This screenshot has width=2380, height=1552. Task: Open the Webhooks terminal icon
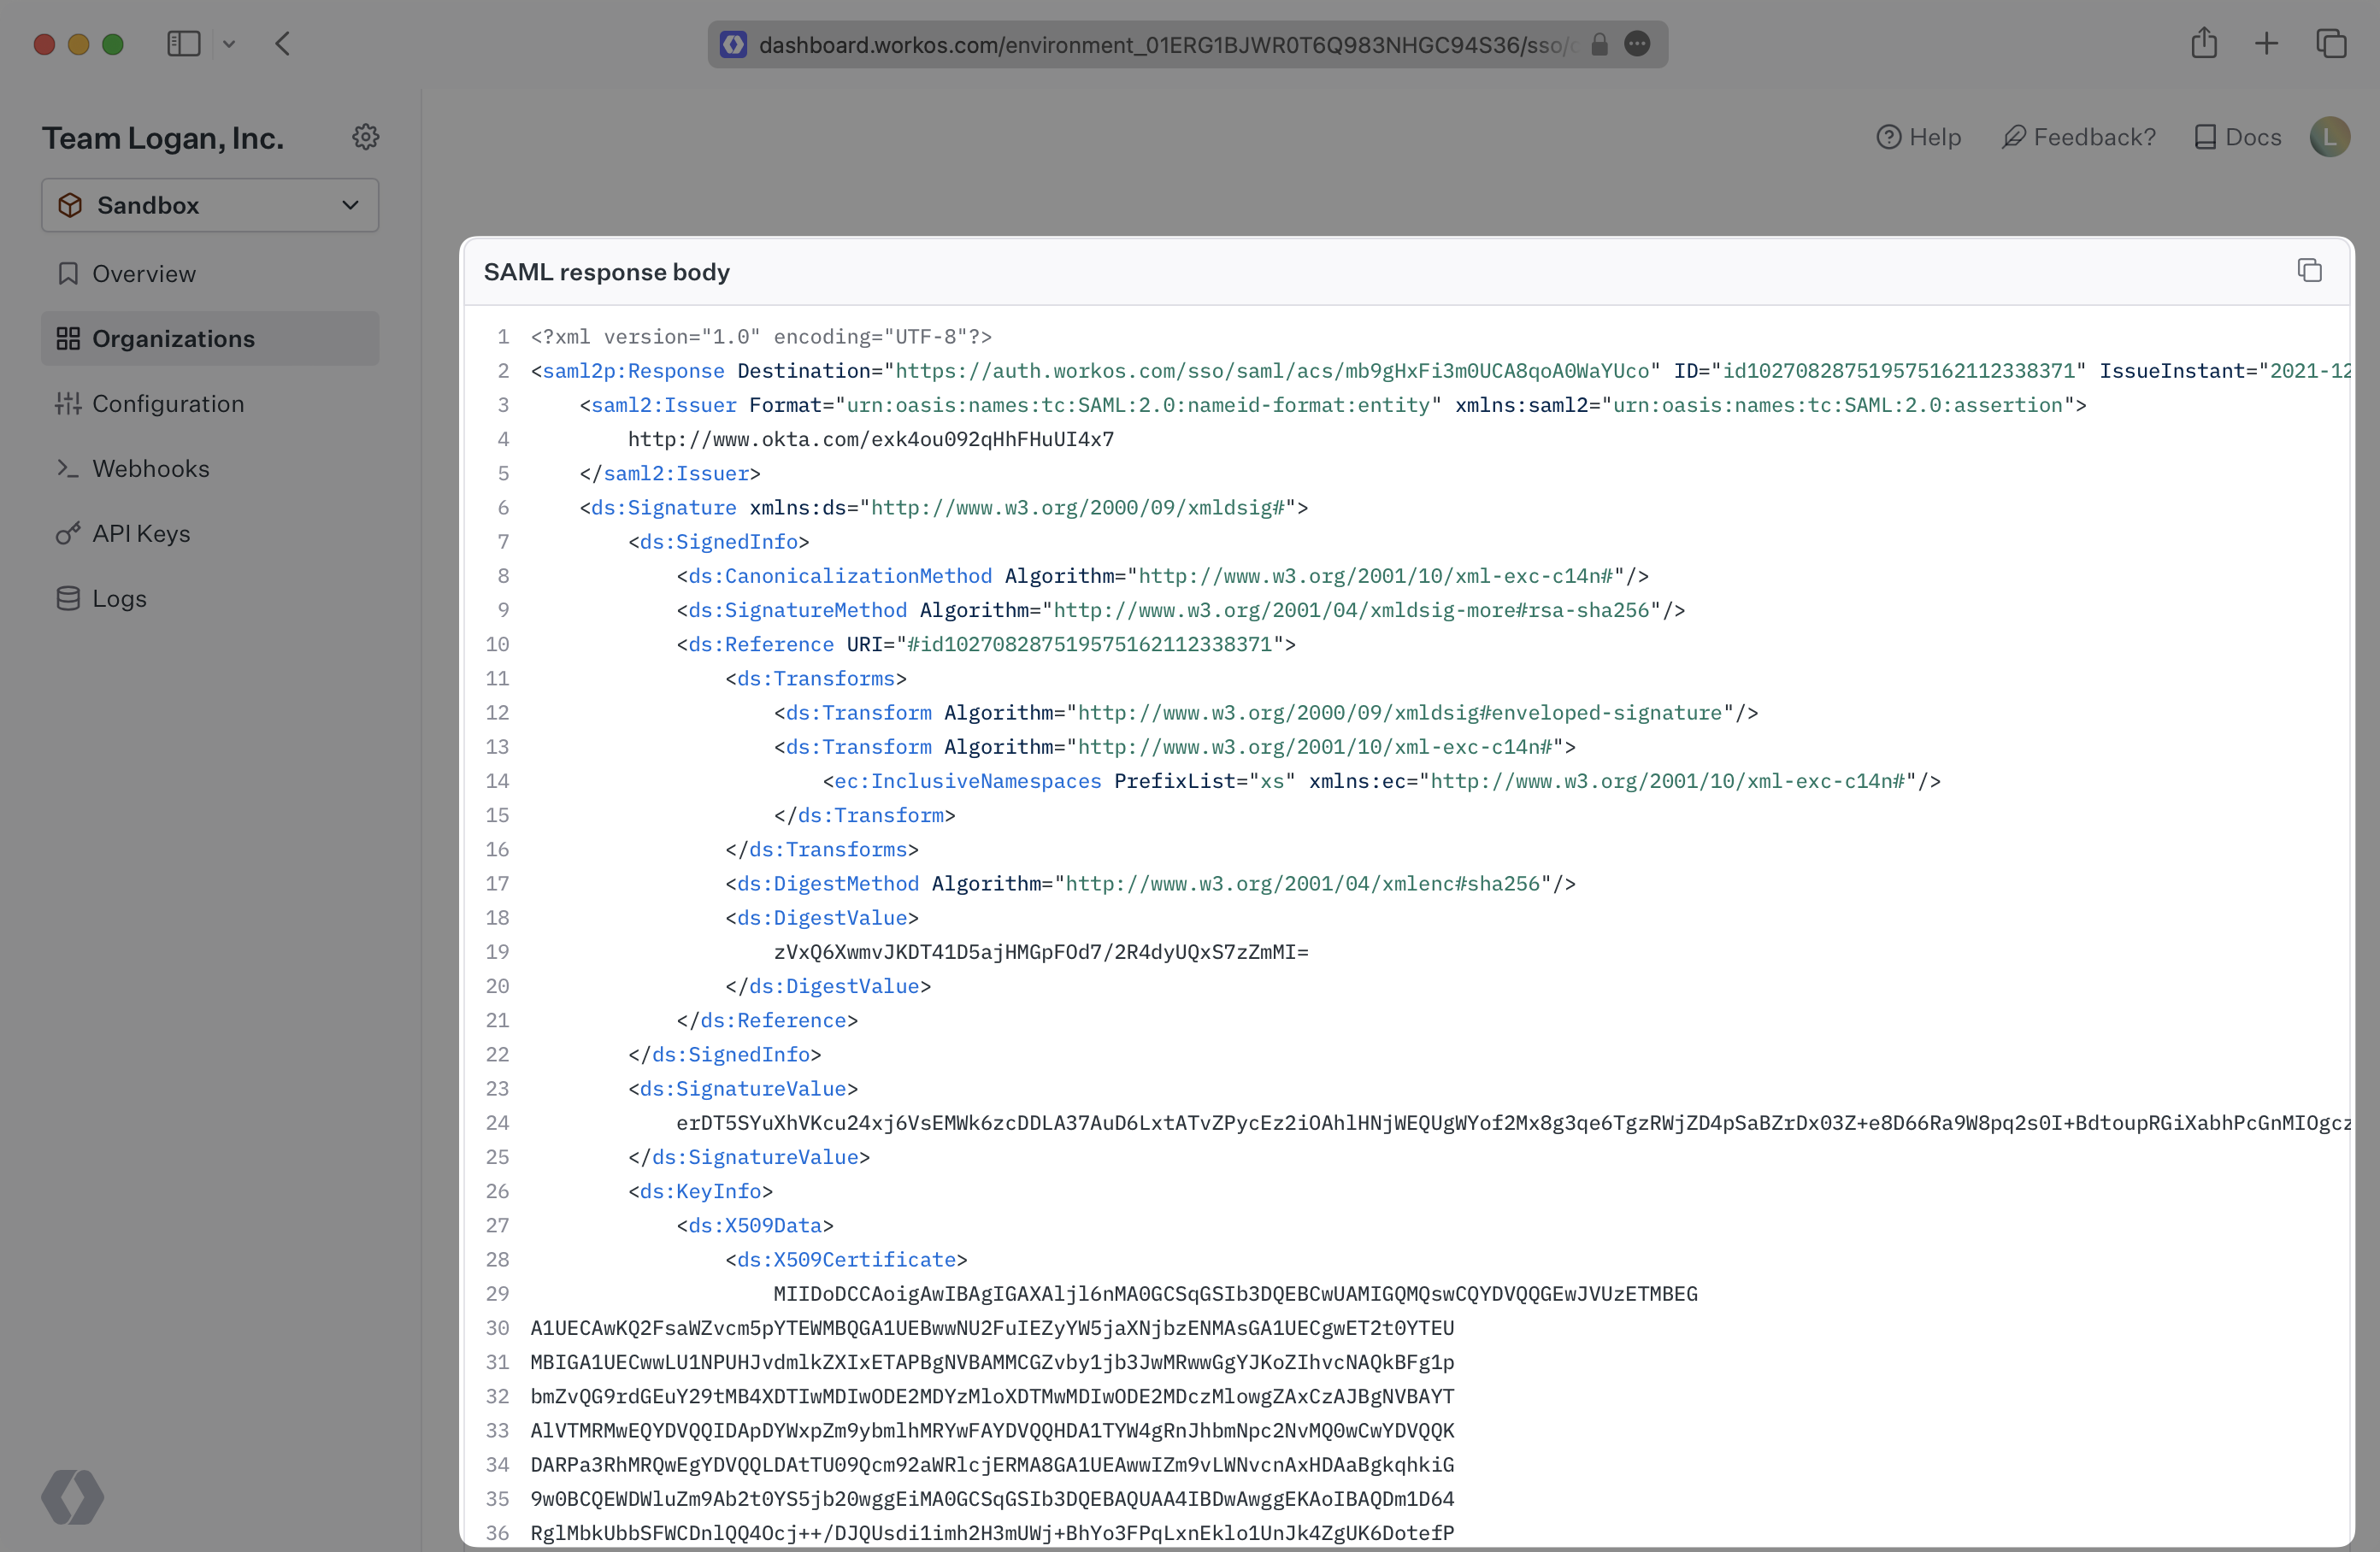[x=68, y=468]
